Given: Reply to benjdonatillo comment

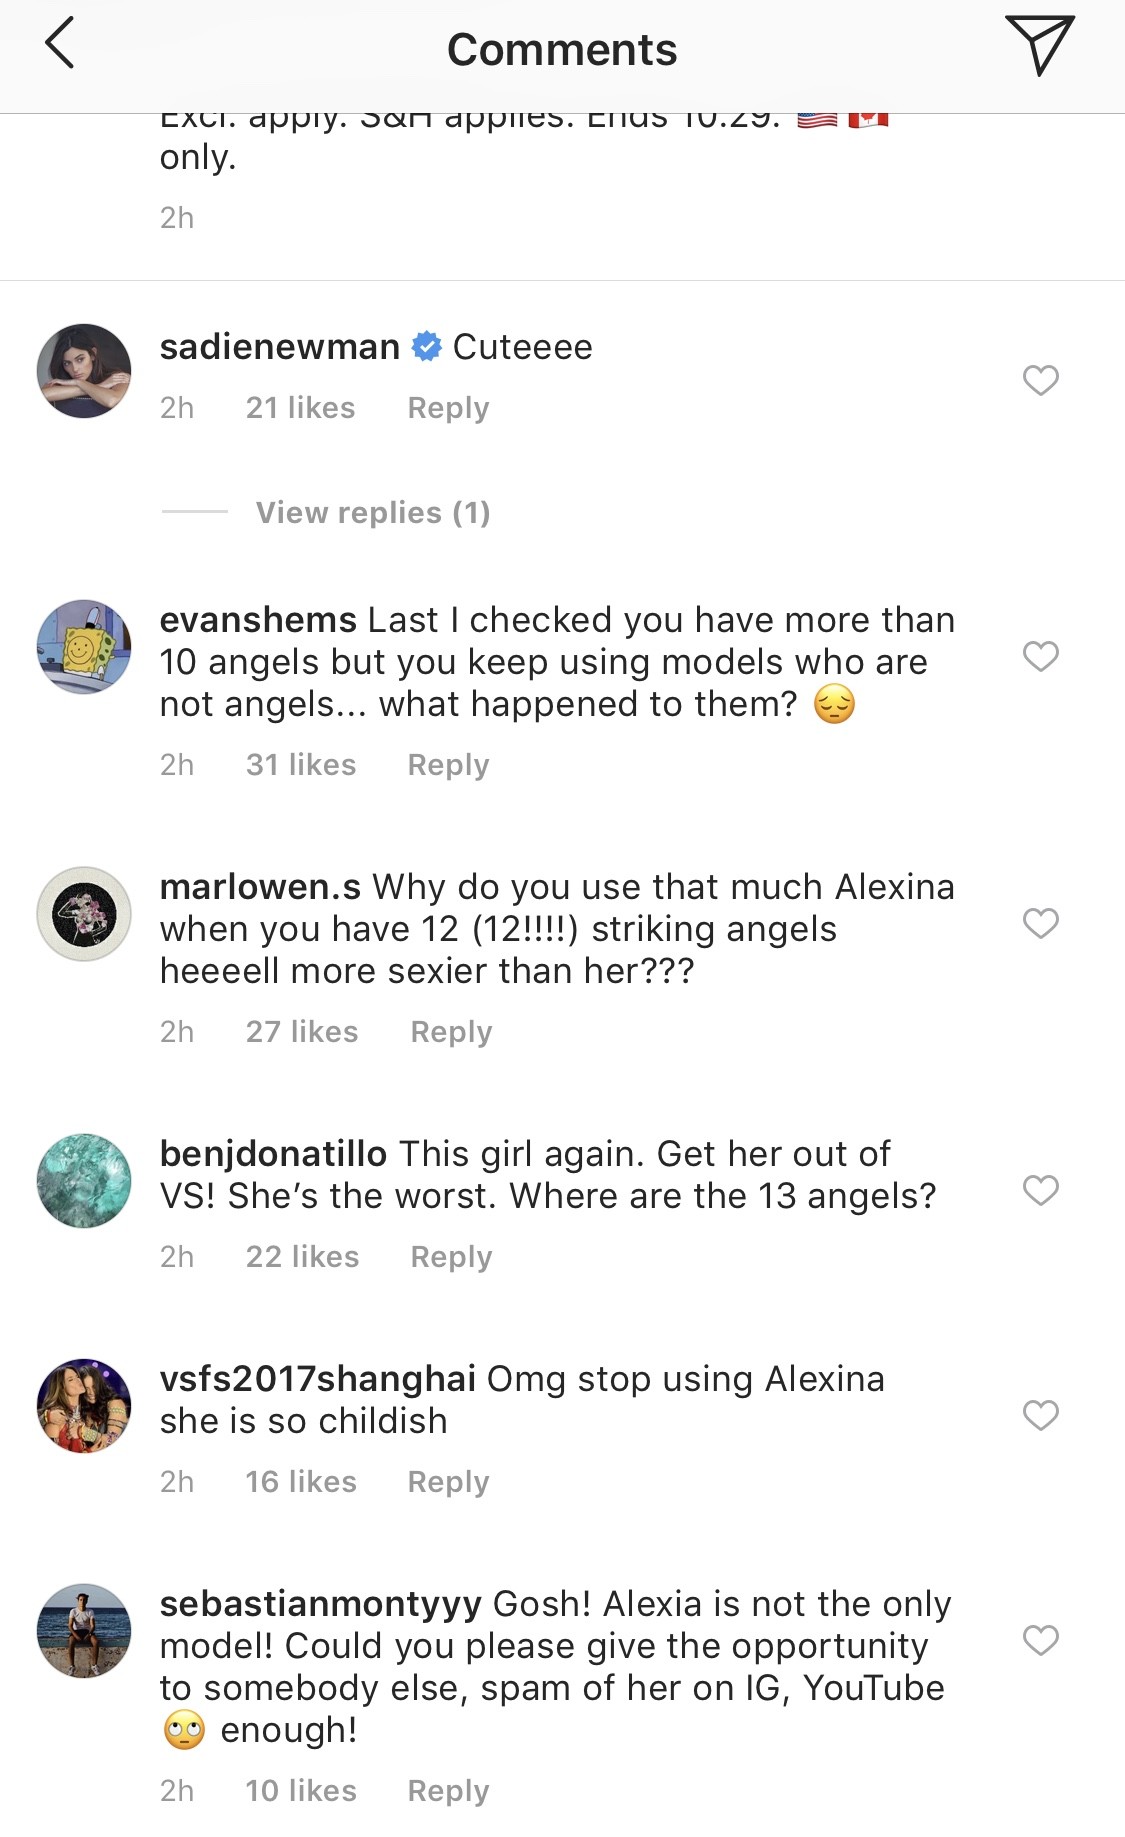Looking at the screenshot, I should (x=451, y=1257).
